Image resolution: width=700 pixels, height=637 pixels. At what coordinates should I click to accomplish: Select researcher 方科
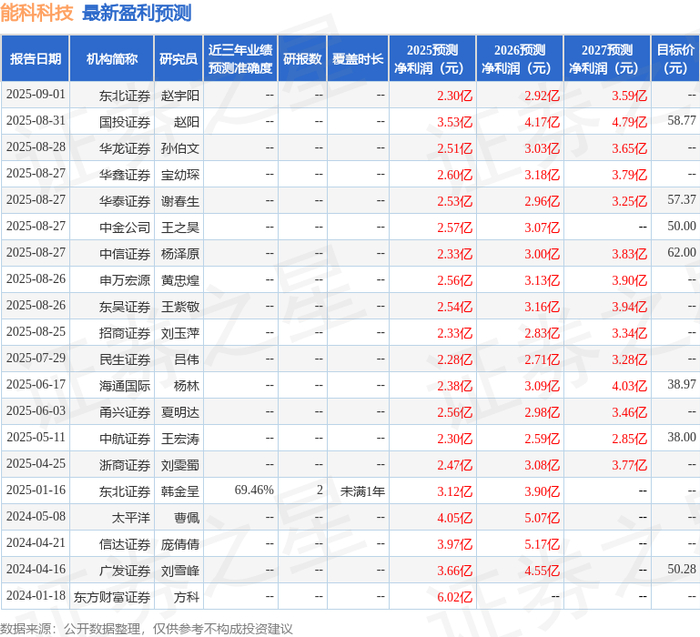[186, 596]
